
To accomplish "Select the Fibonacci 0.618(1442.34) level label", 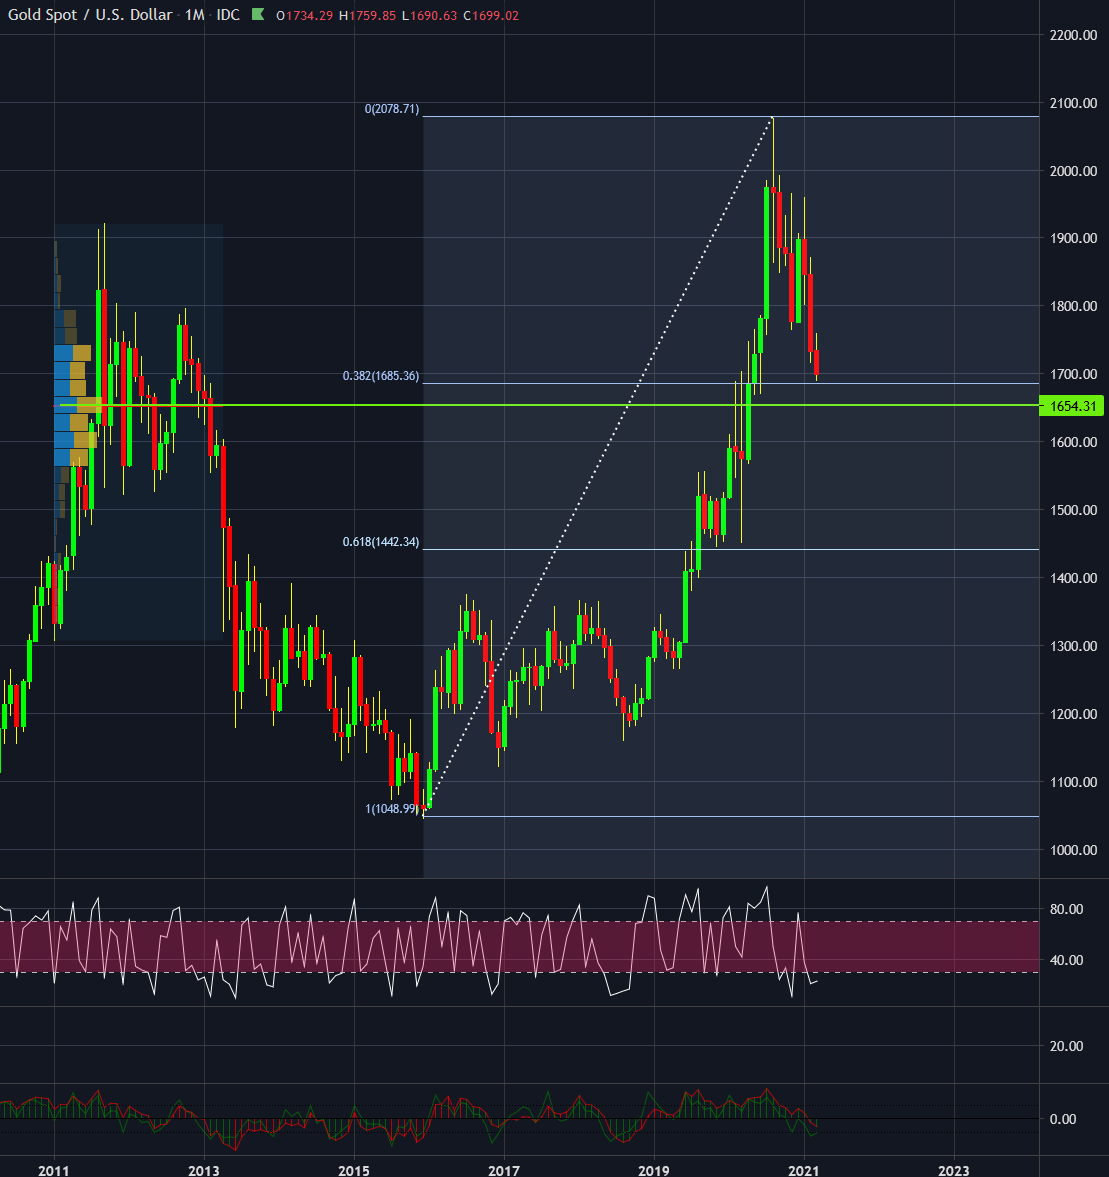I will coord(381,541).
